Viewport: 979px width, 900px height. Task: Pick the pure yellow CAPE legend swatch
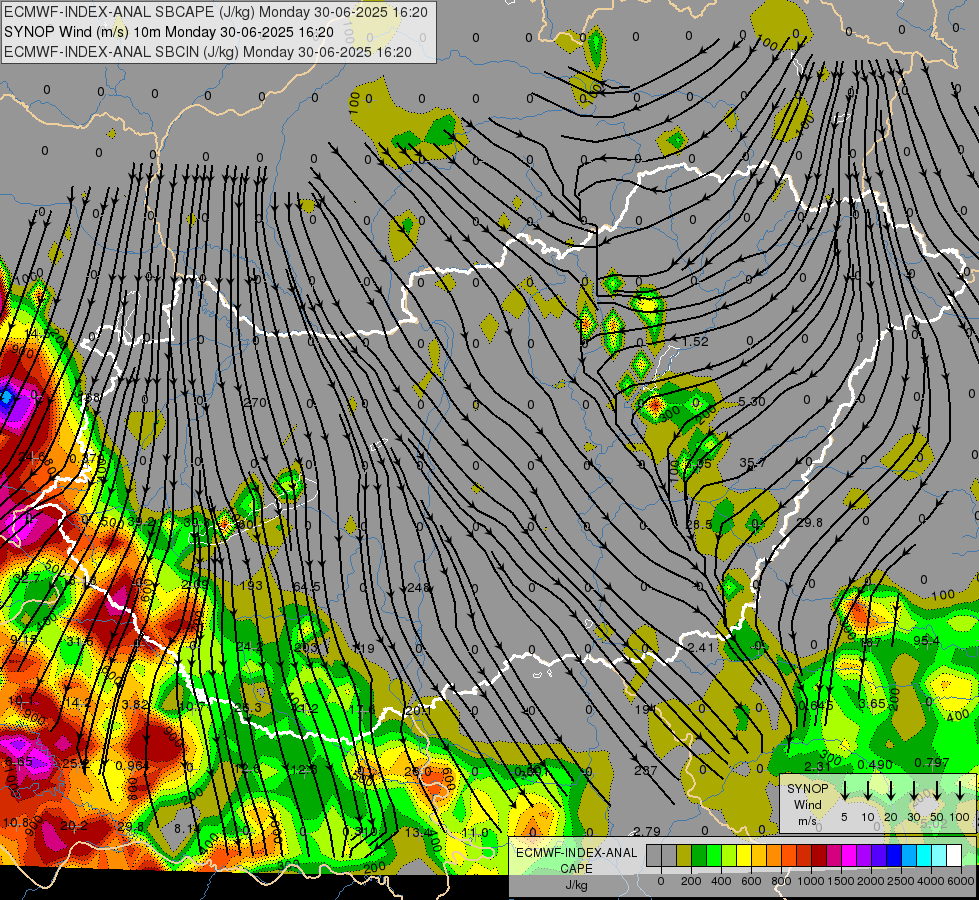click(744, 856)
